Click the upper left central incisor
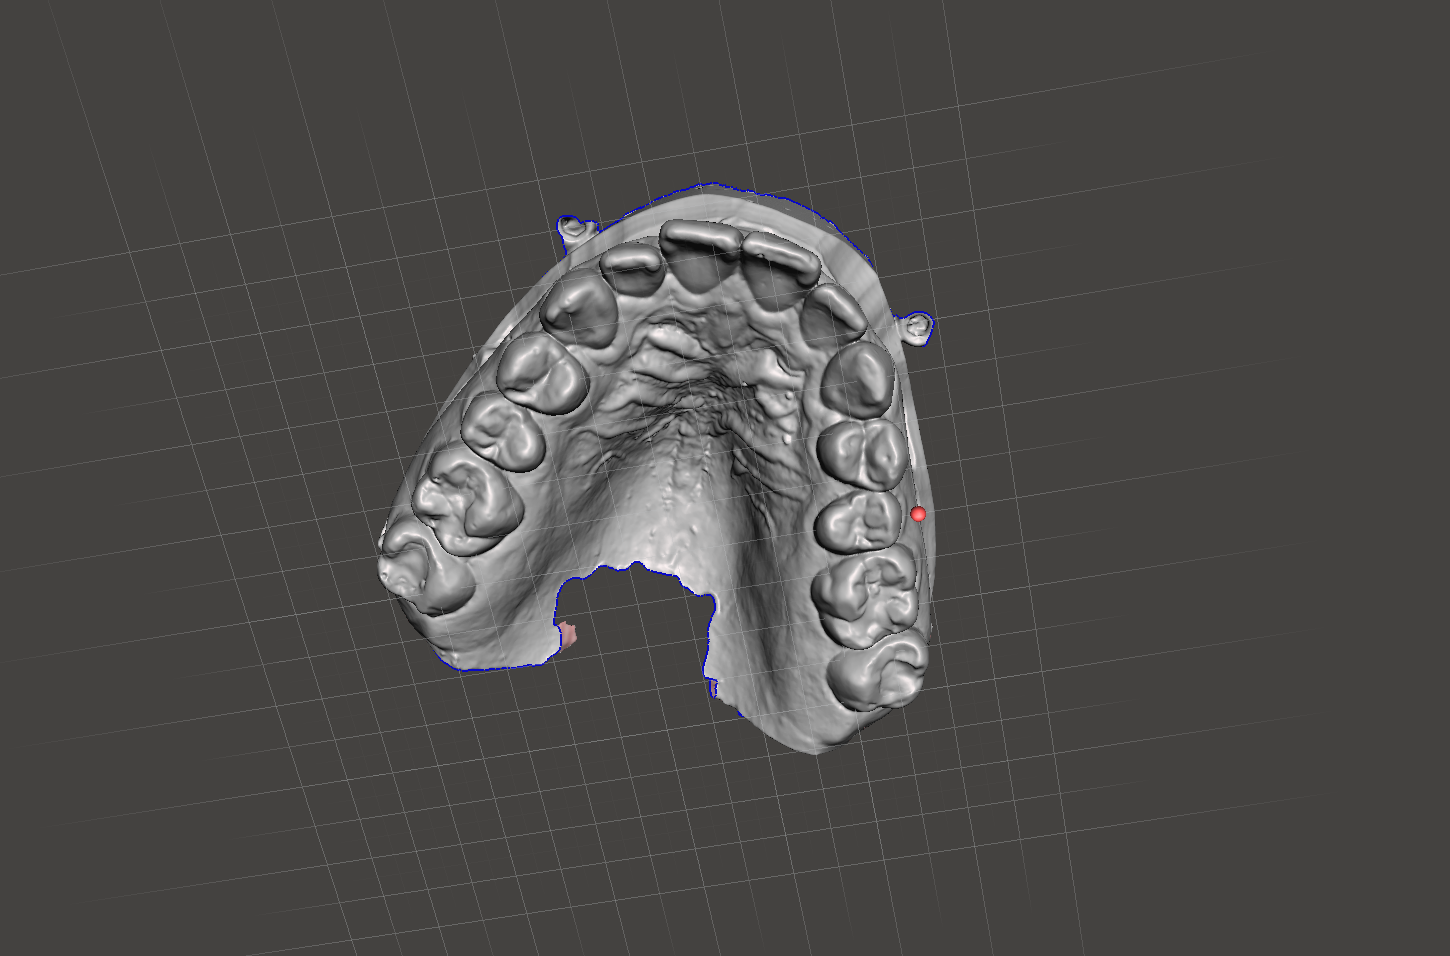This screenshot has width=1450, height=956. (x=700, y=250)
